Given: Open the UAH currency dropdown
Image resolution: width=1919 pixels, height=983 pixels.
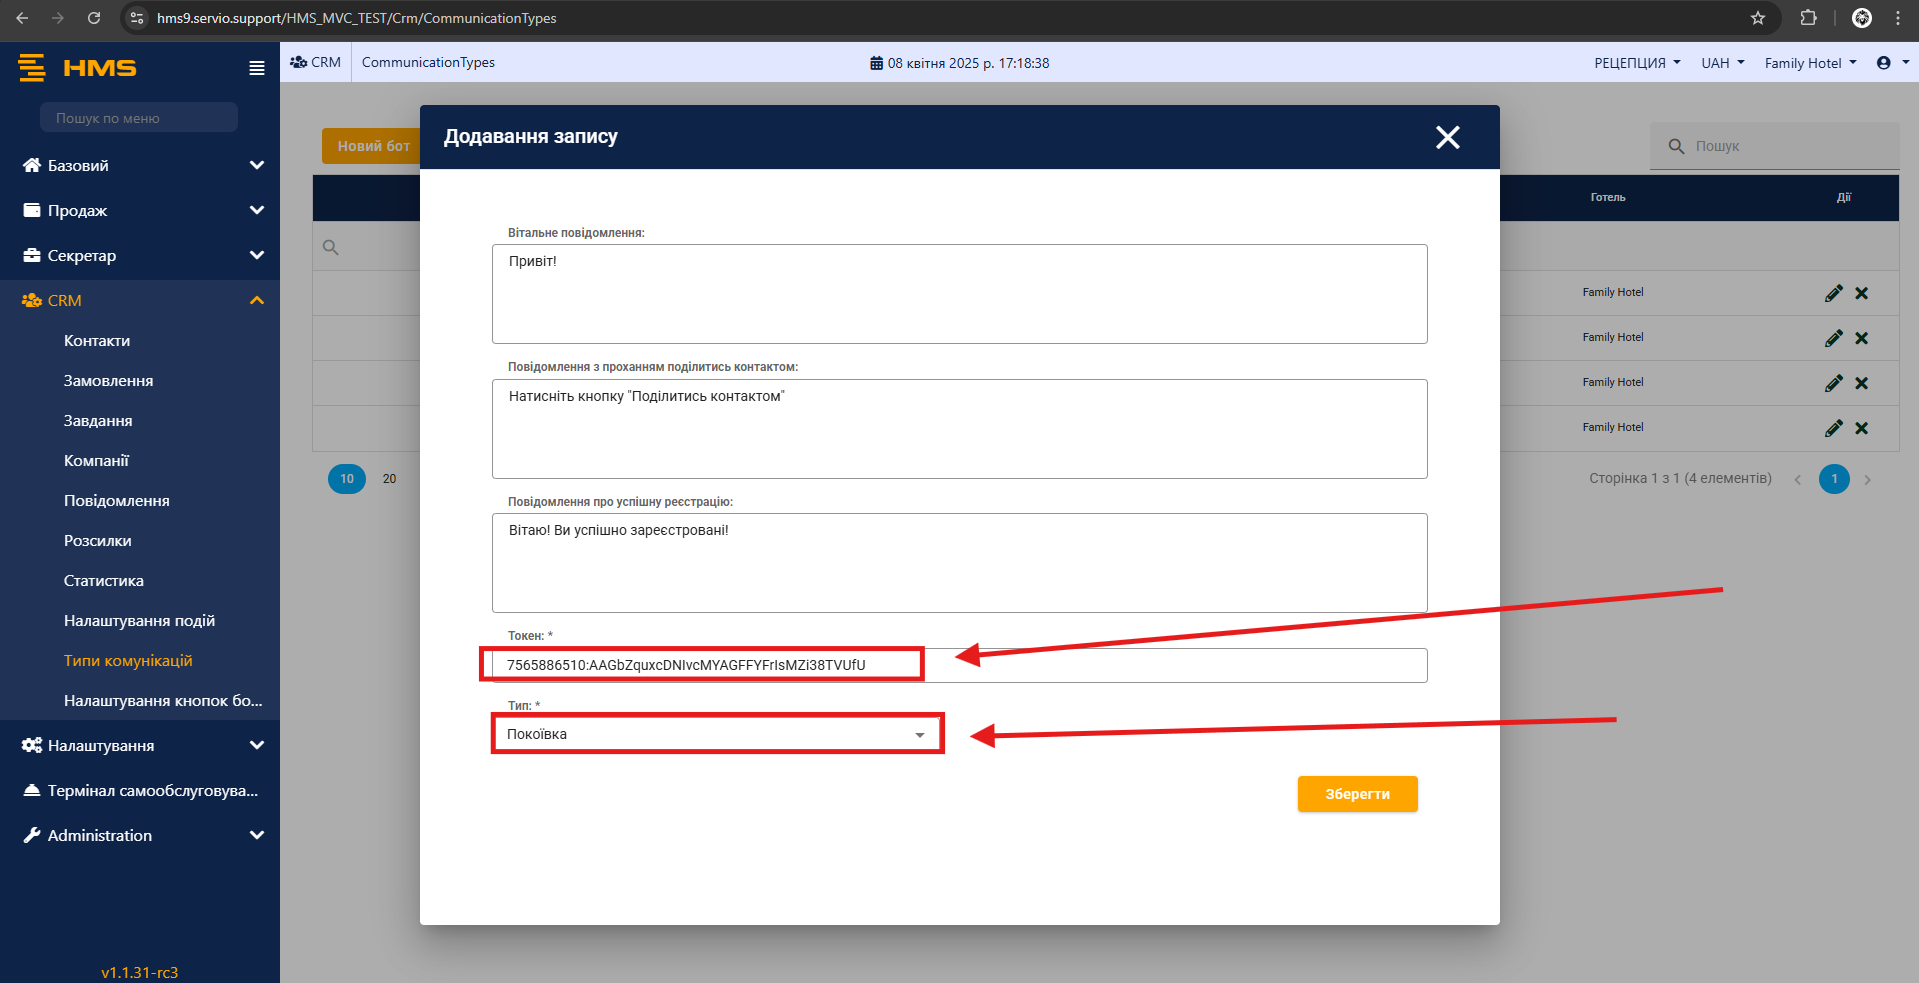Looking at the screenshot, I should [x=1722, y=63].
